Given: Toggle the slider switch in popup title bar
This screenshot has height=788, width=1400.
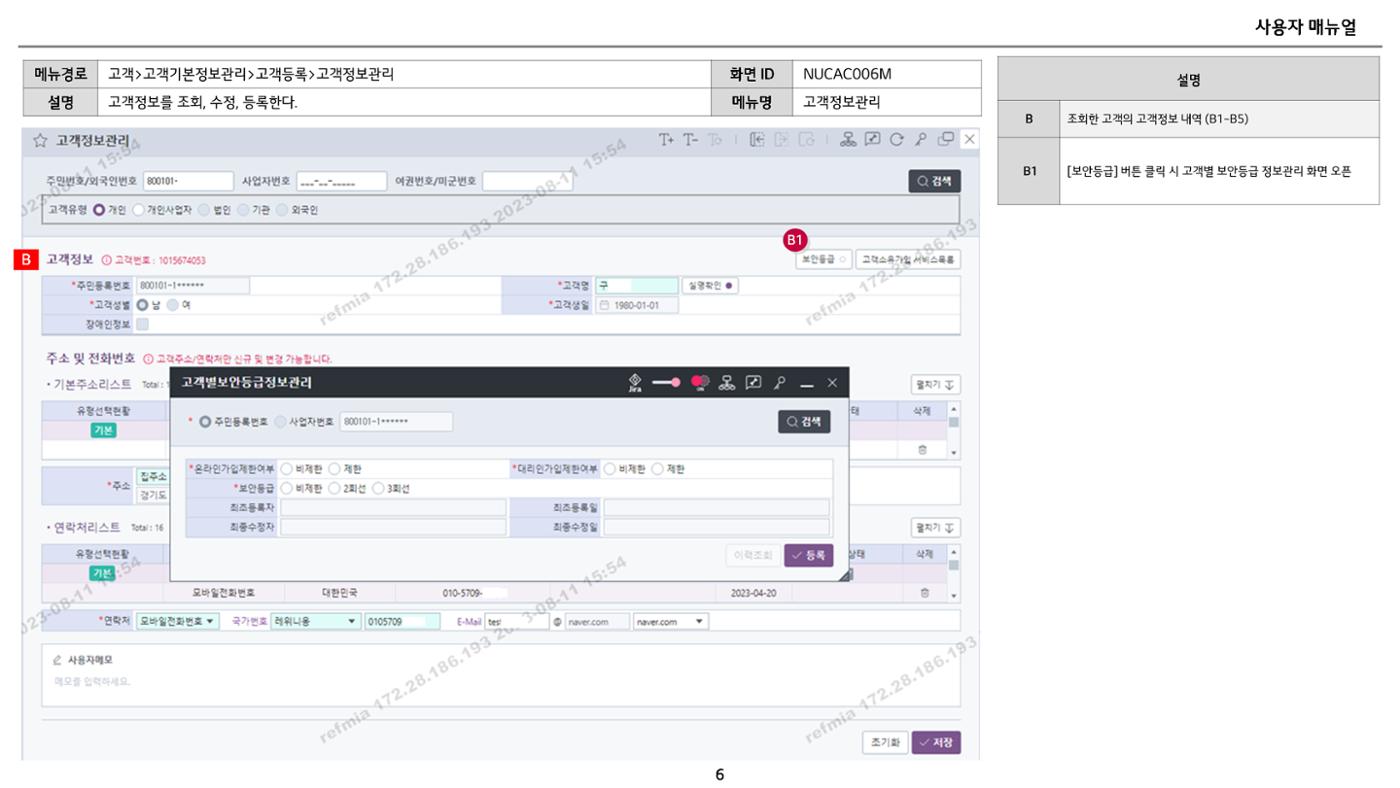Looking at the screenshot, I should (x=666, y=383).
